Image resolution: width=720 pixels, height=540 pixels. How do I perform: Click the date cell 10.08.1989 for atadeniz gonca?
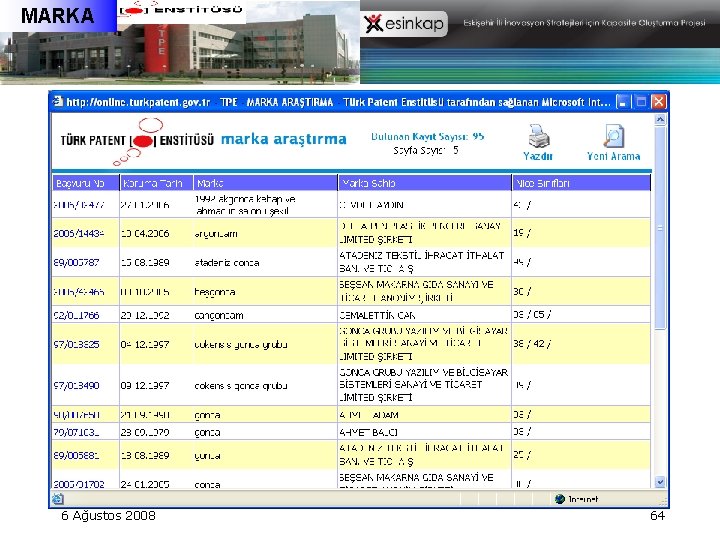(x=156, y=263)
